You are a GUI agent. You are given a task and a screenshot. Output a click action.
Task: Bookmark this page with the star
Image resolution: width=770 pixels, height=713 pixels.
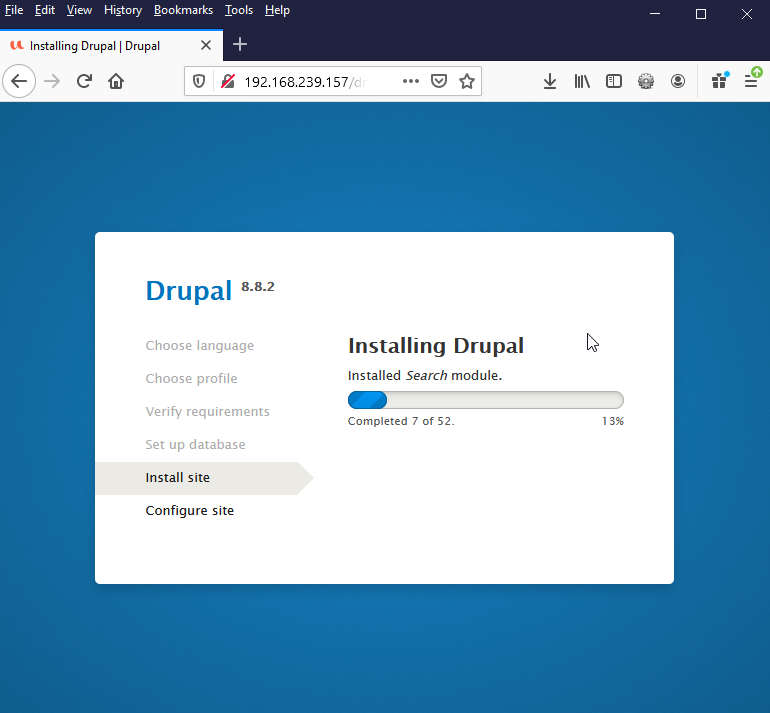[467, 82]
